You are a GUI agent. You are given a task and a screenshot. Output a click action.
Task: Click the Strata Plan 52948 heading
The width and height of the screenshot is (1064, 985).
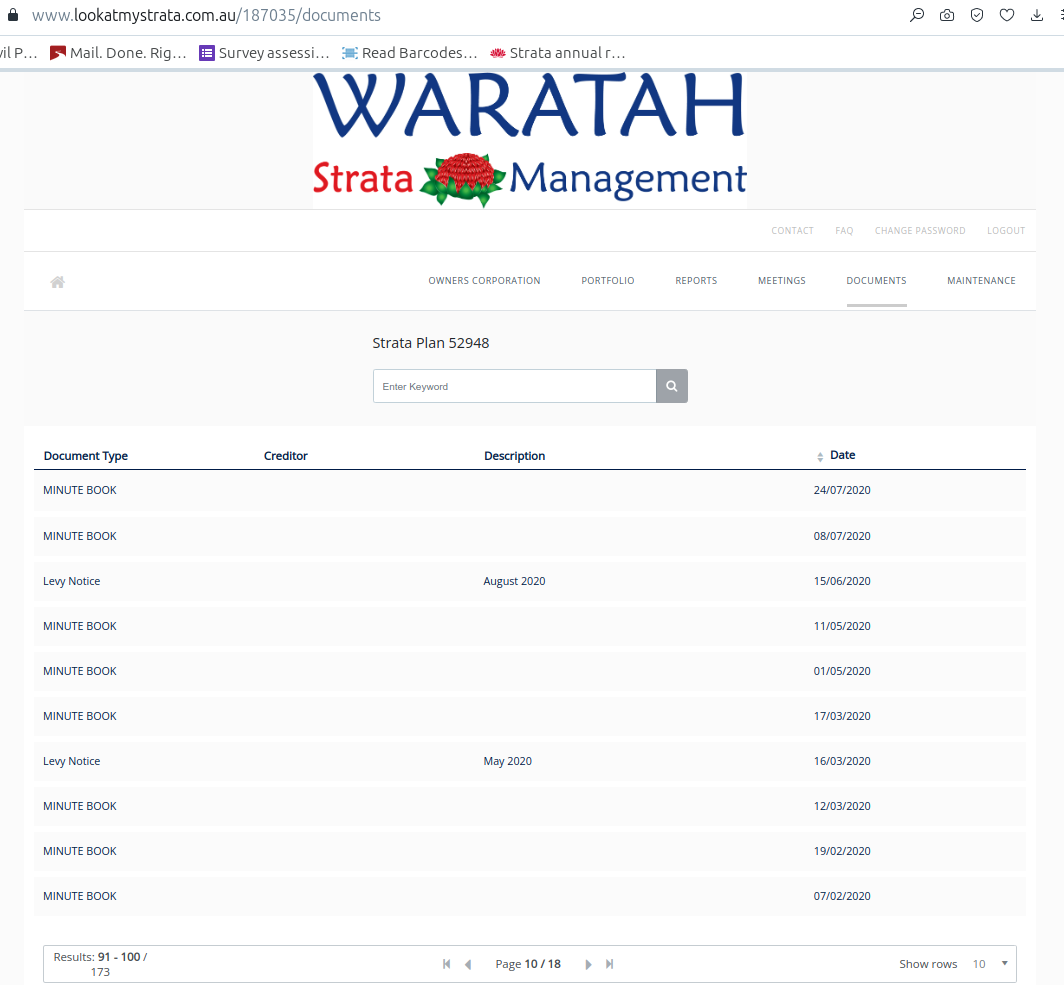point(431,343)
